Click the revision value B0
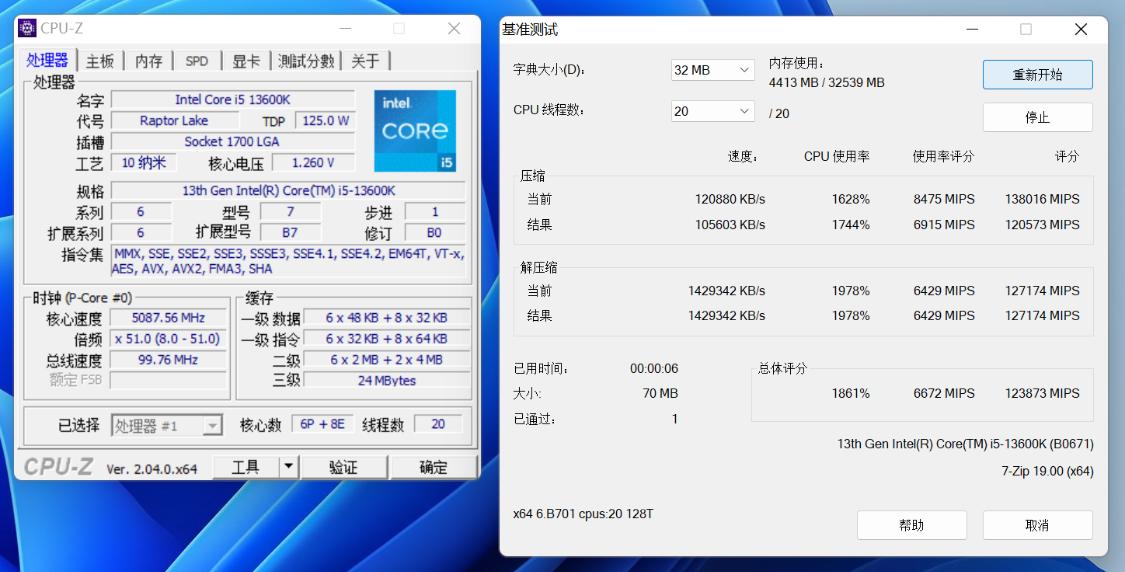 pos(435,233)
